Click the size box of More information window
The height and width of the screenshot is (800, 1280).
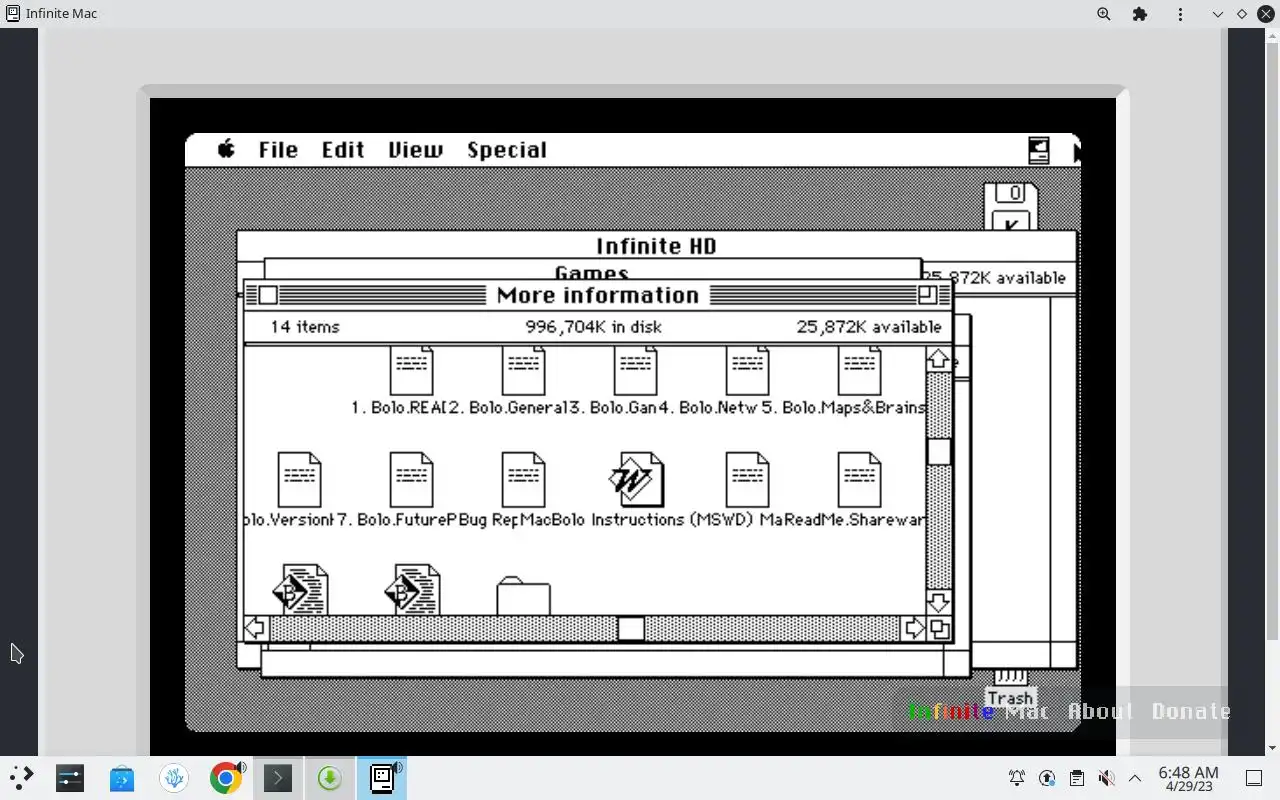point(938,628)
